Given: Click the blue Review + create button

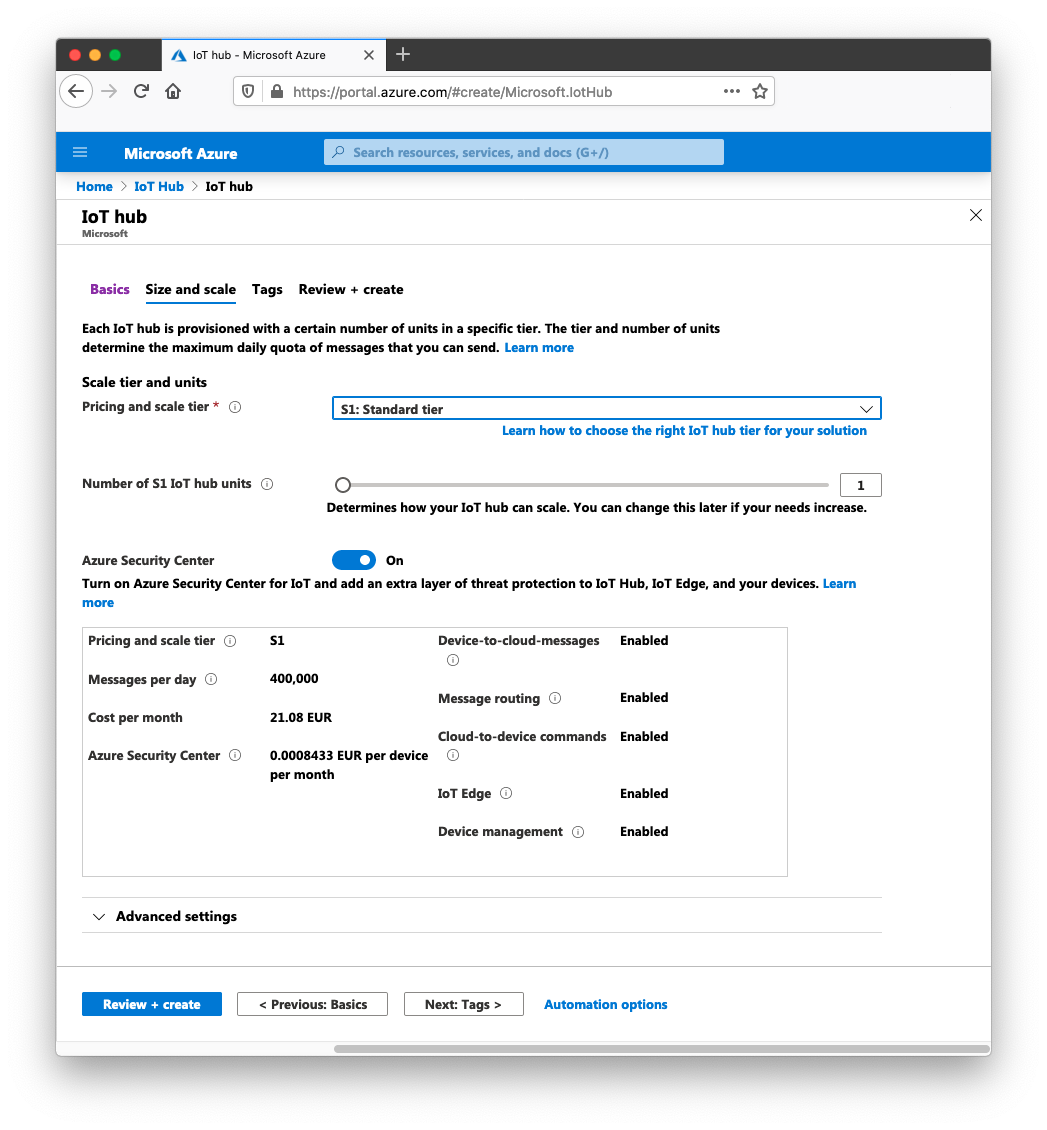Looking at the screenshot, I should coord(152,1004).
